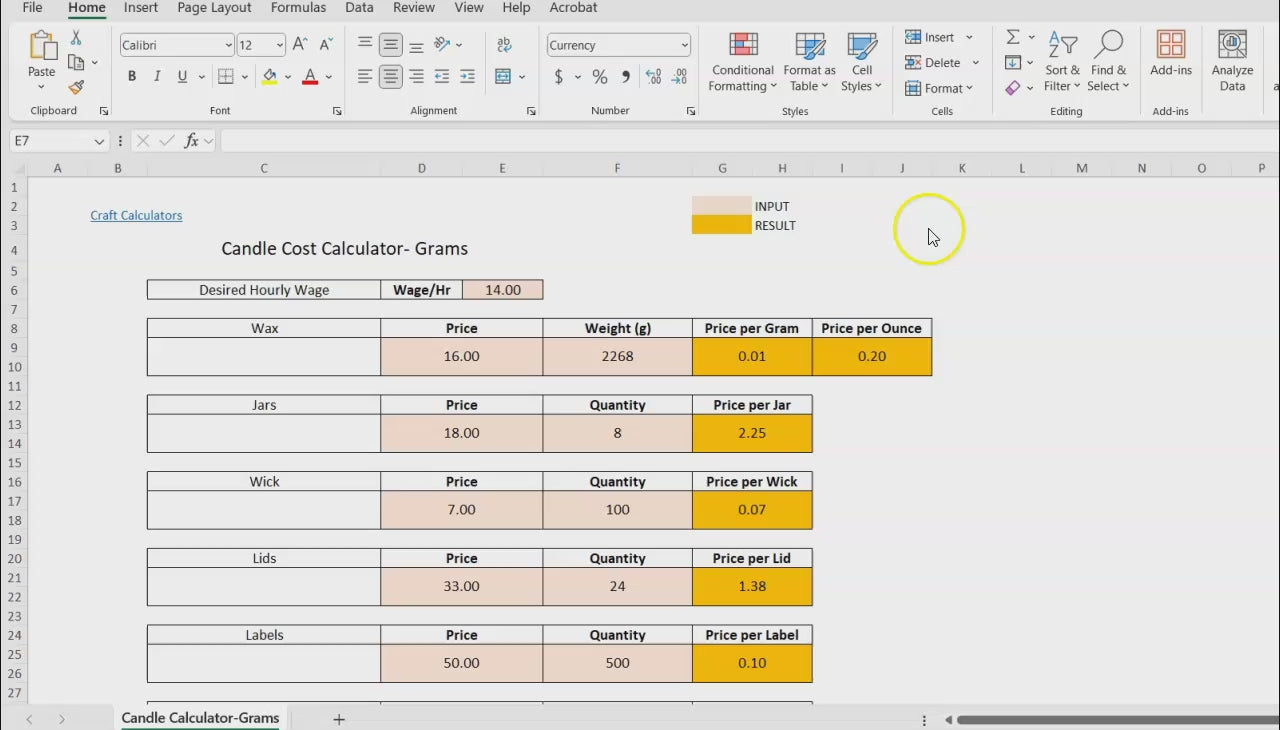Select the Wage/Hr input cell 14.00

coord(502,290)
